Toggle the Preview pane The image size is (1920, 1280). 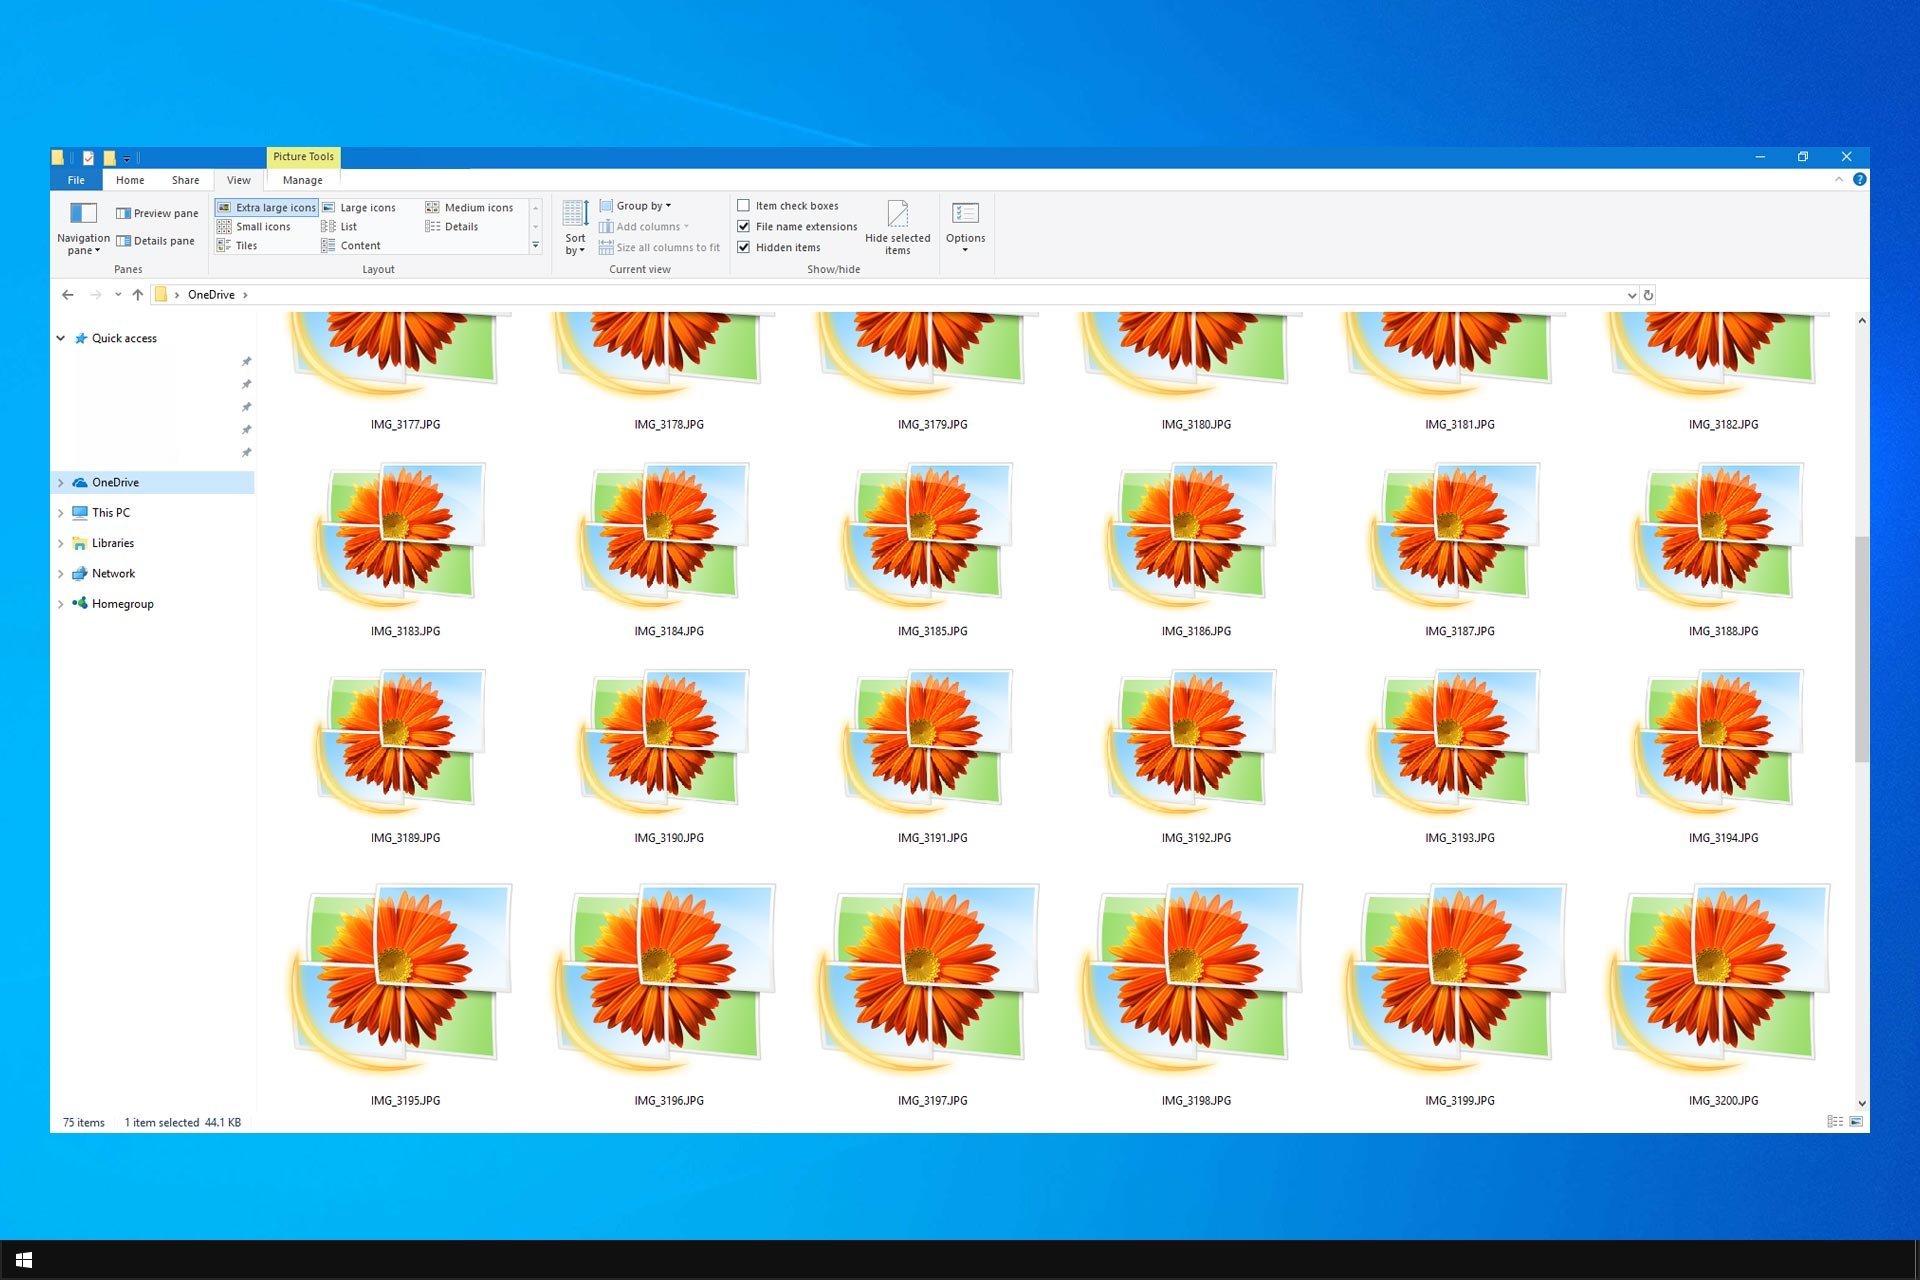point(157,213)
